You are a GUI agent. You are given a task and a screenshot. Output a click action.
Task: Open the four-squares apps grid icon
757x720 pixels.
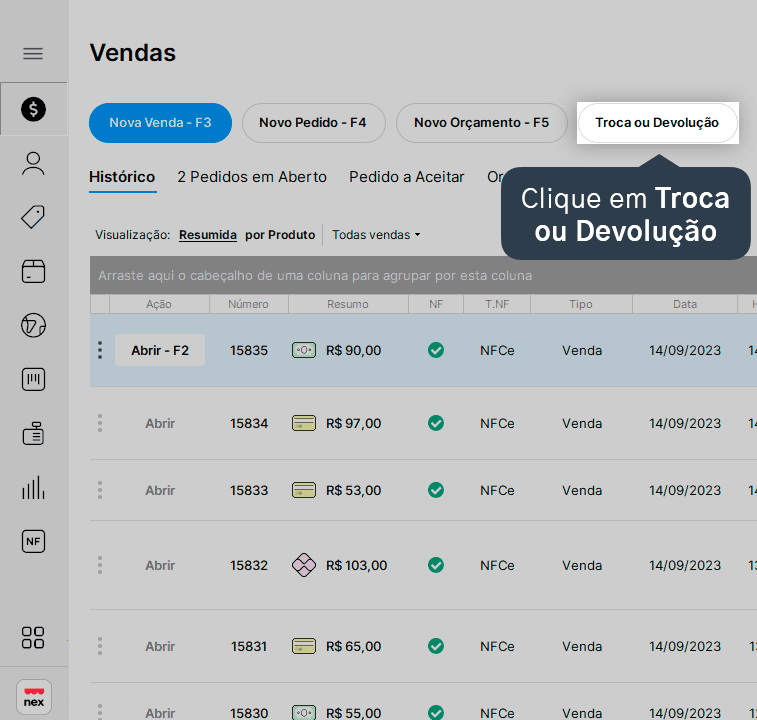(33, 638)
